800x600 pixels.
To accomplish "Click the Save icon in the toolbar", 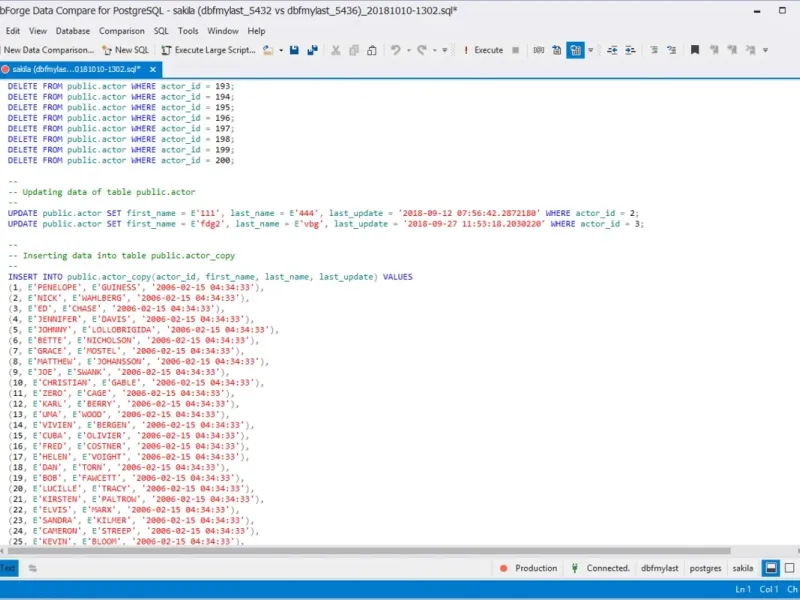I will (295, 50).
